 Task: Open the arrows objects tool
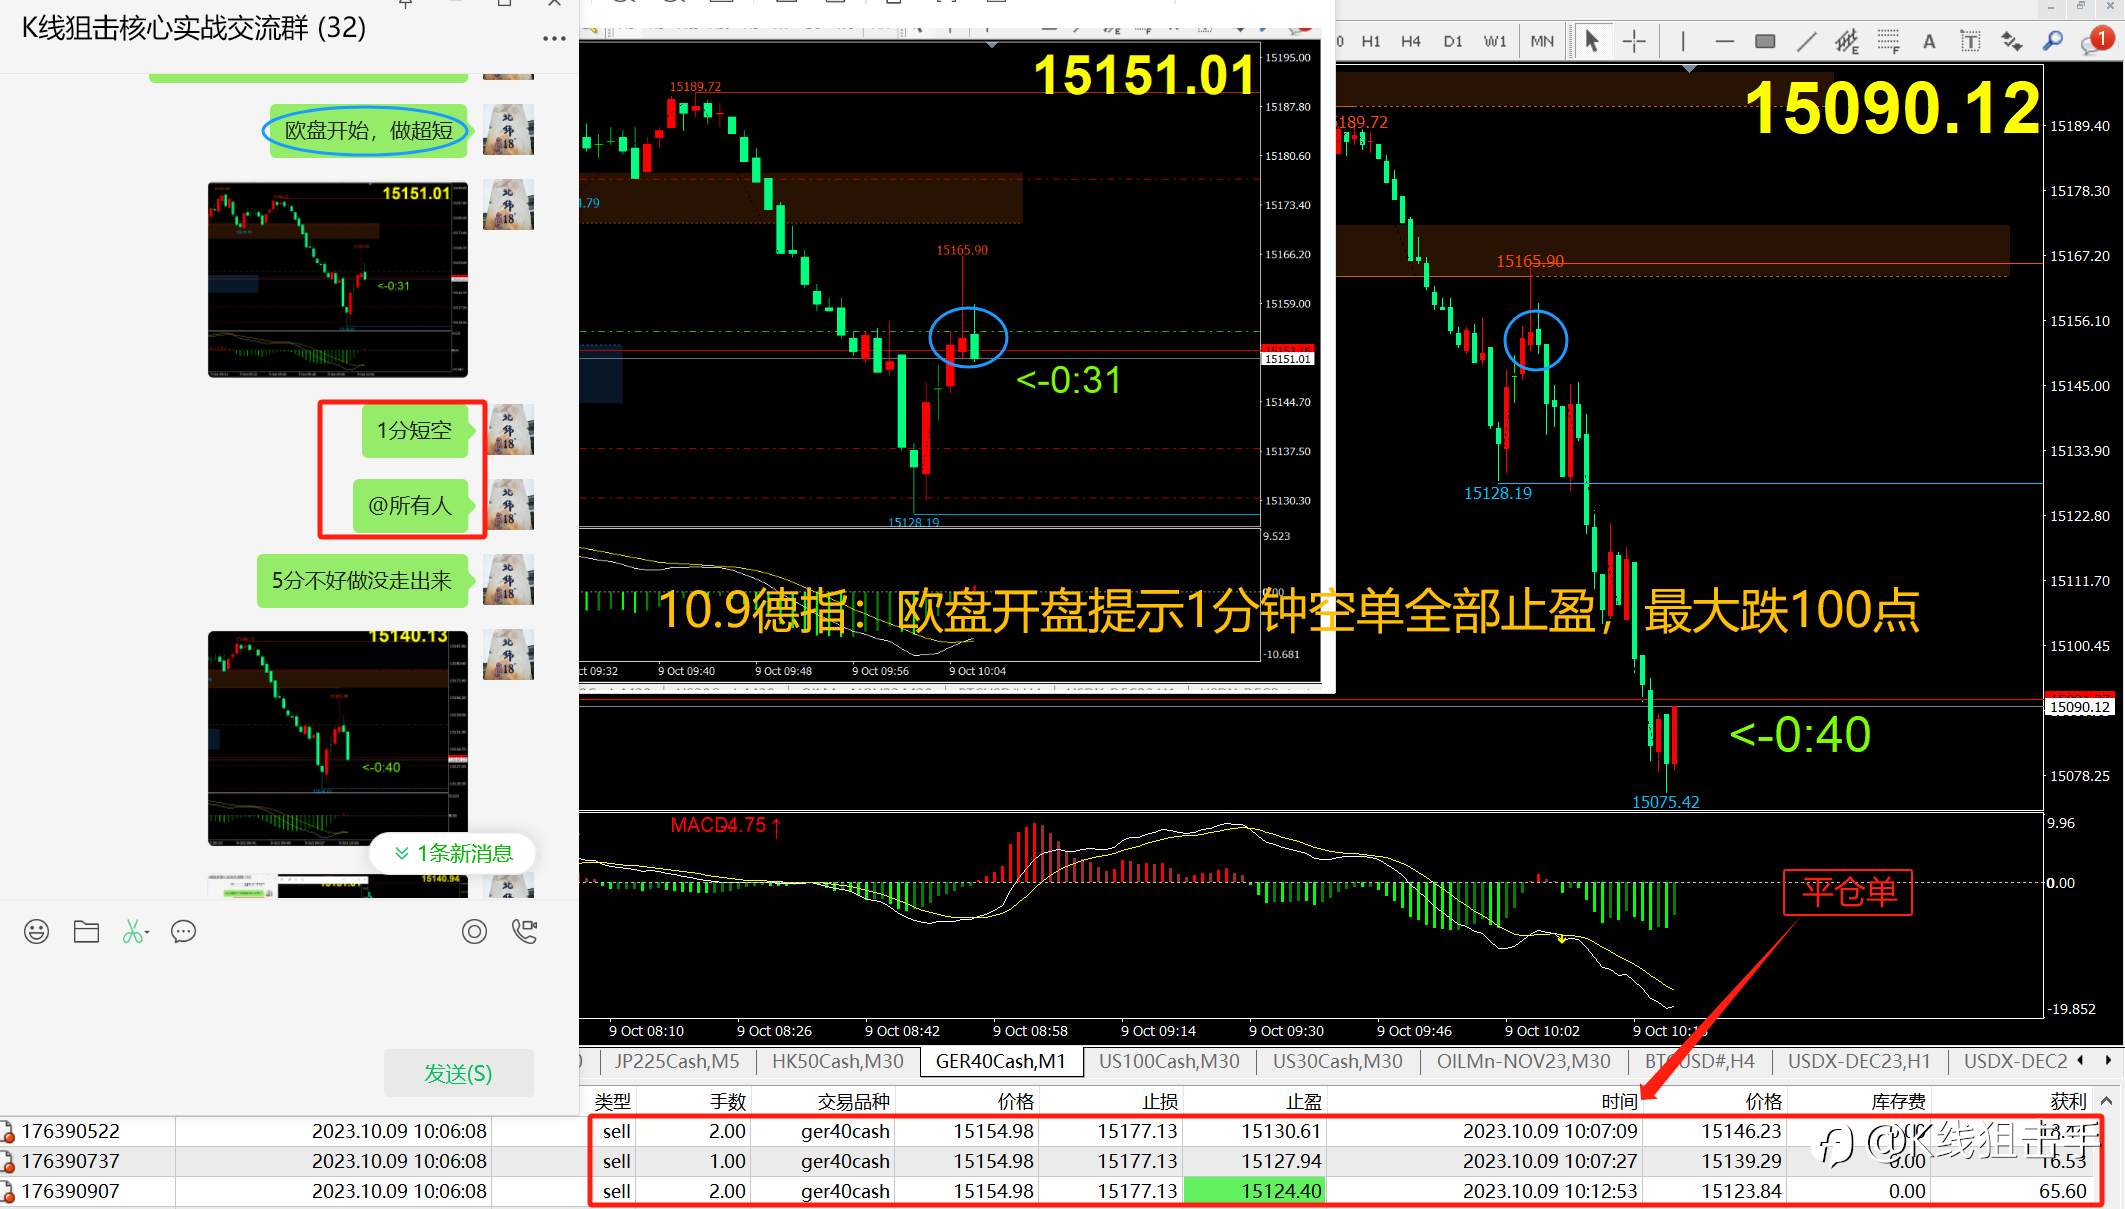click(x=2011, y=41)
